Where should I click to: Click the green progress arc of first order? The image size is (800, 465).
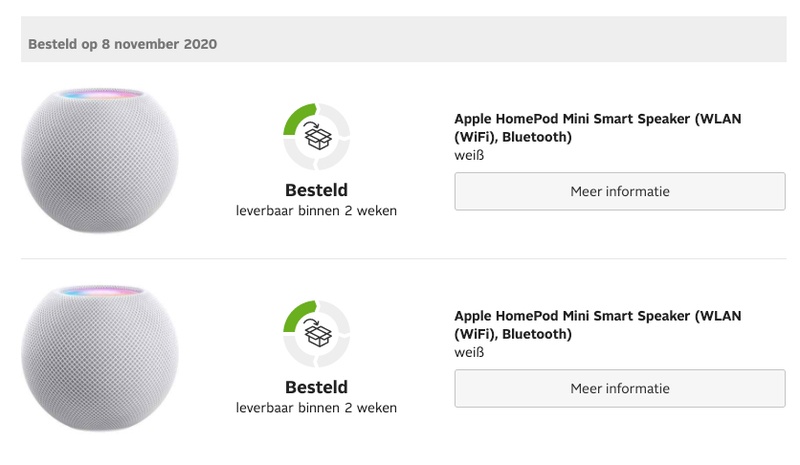[x=297, y=118]
